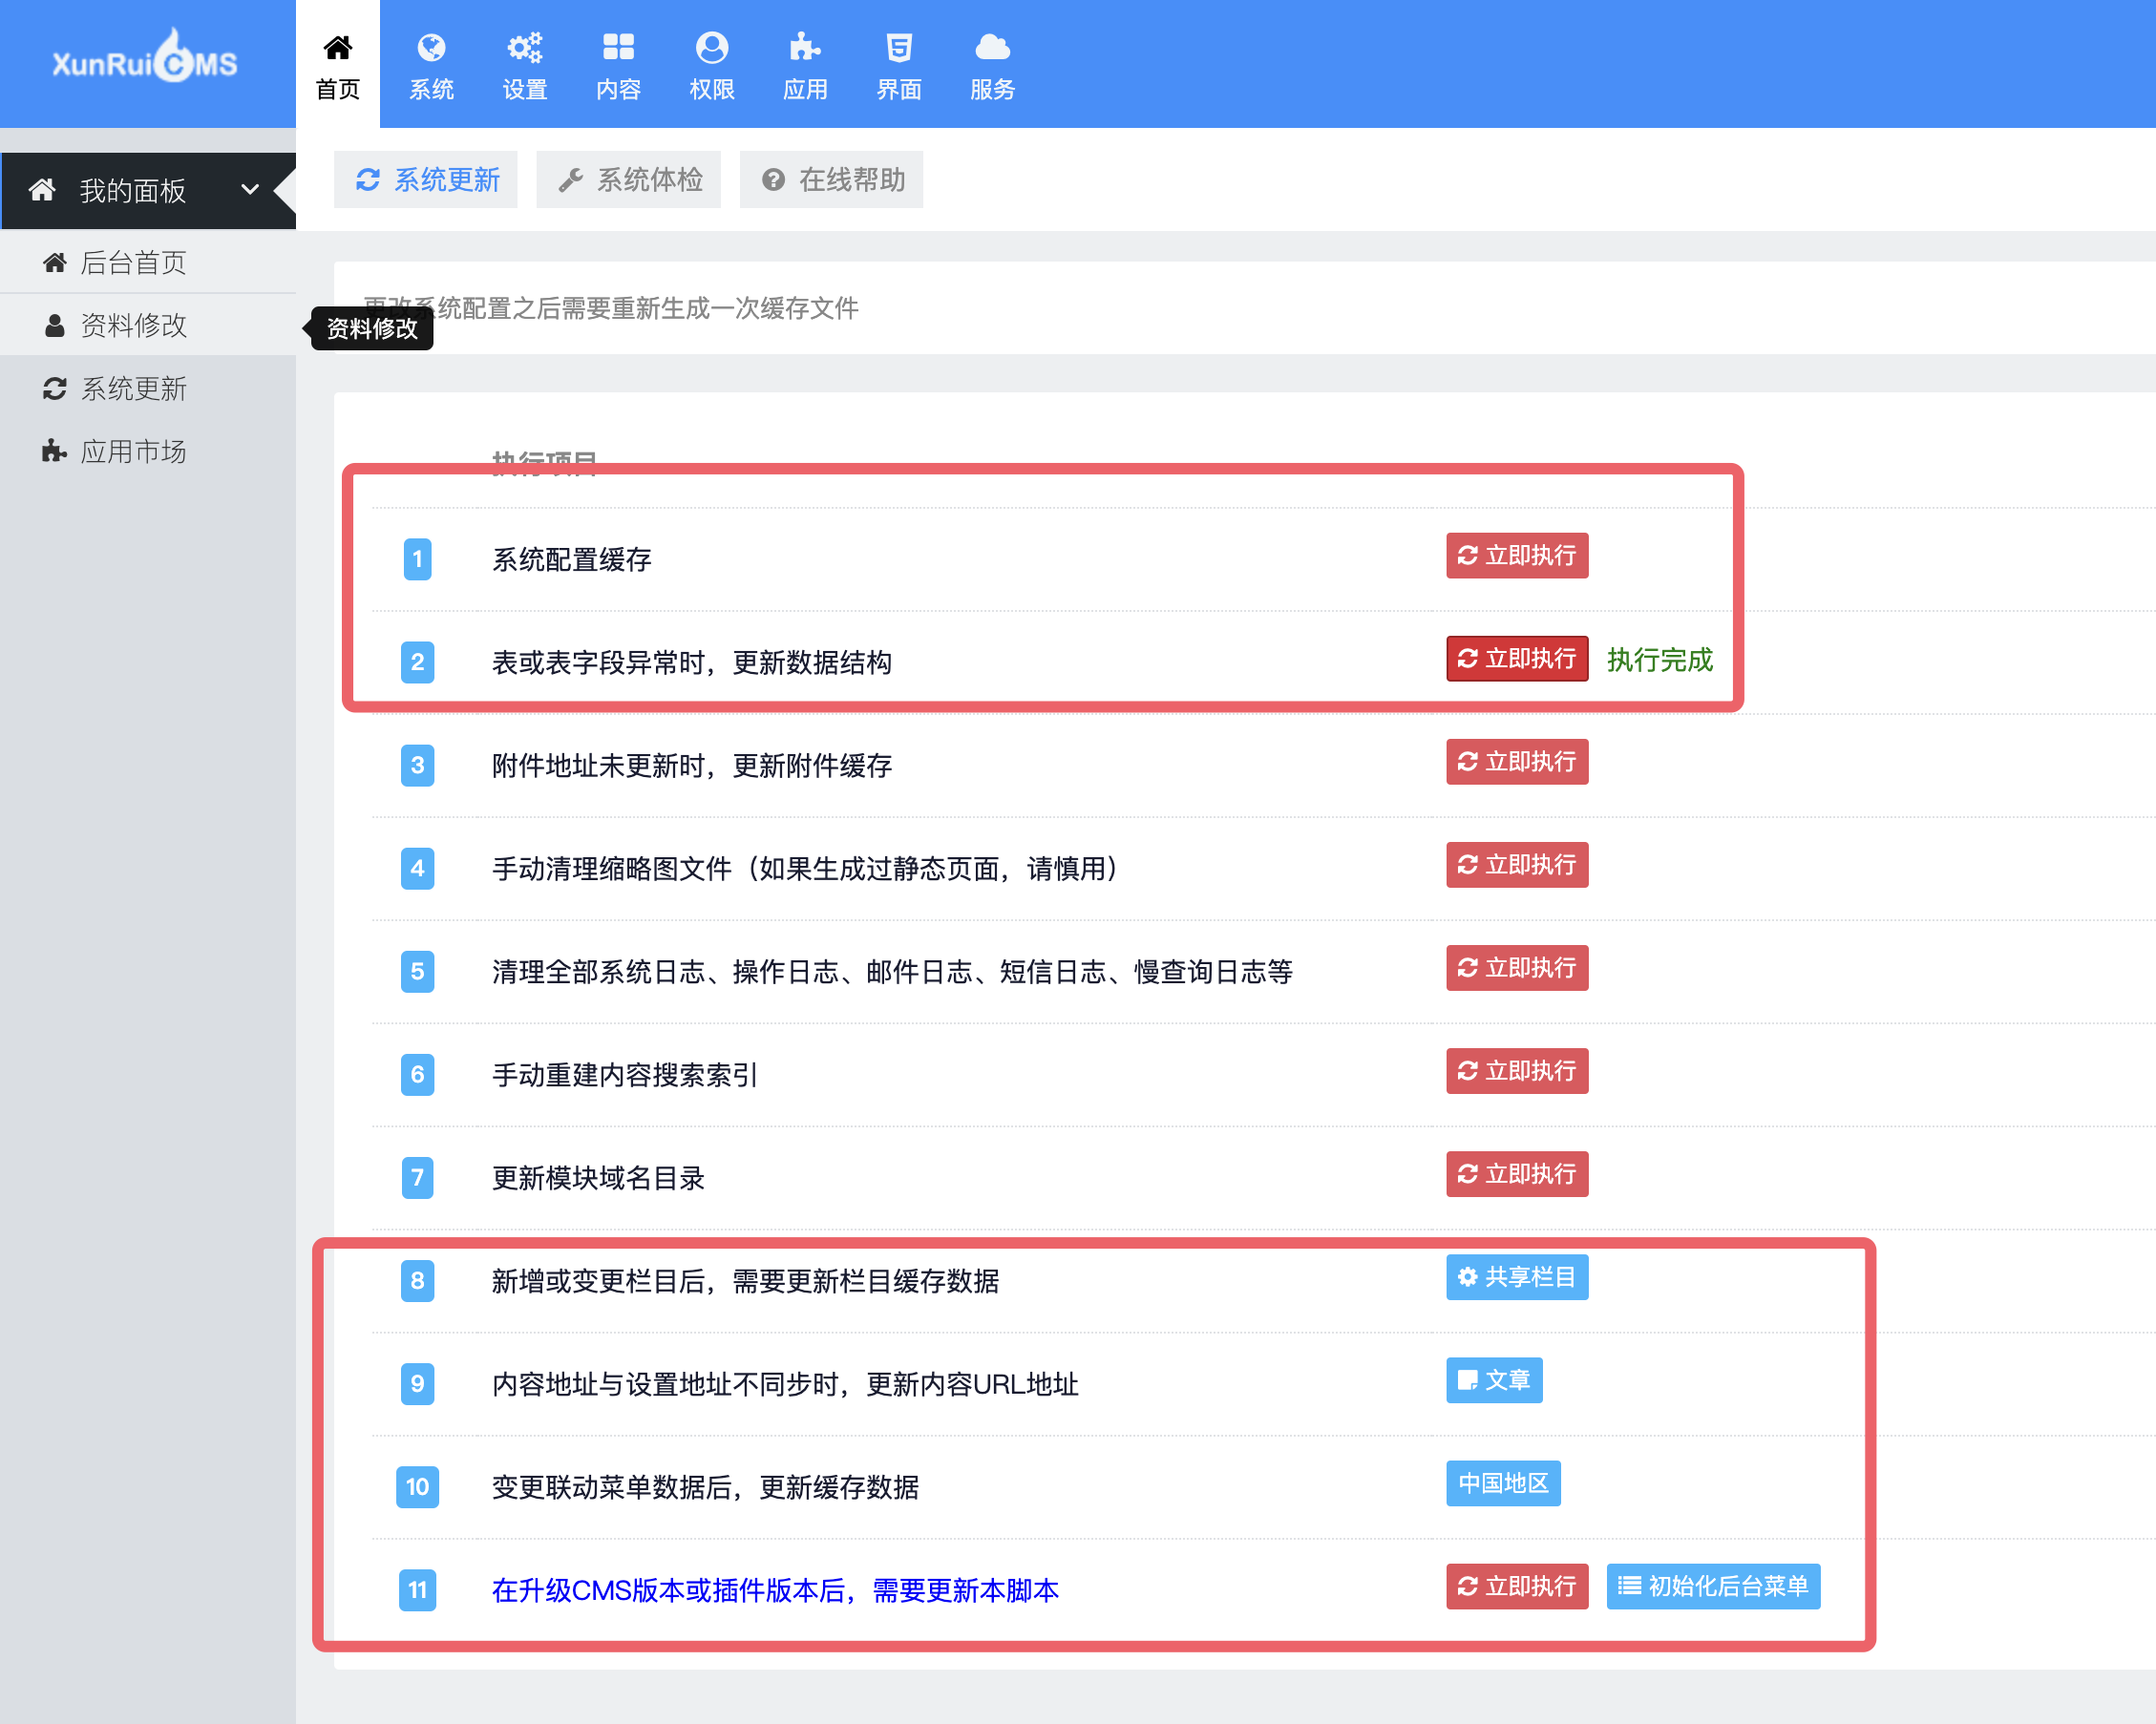This screenshot has width=2156, height=1724.
Task: Click number badge 1
Action: (x=417, y=559)
